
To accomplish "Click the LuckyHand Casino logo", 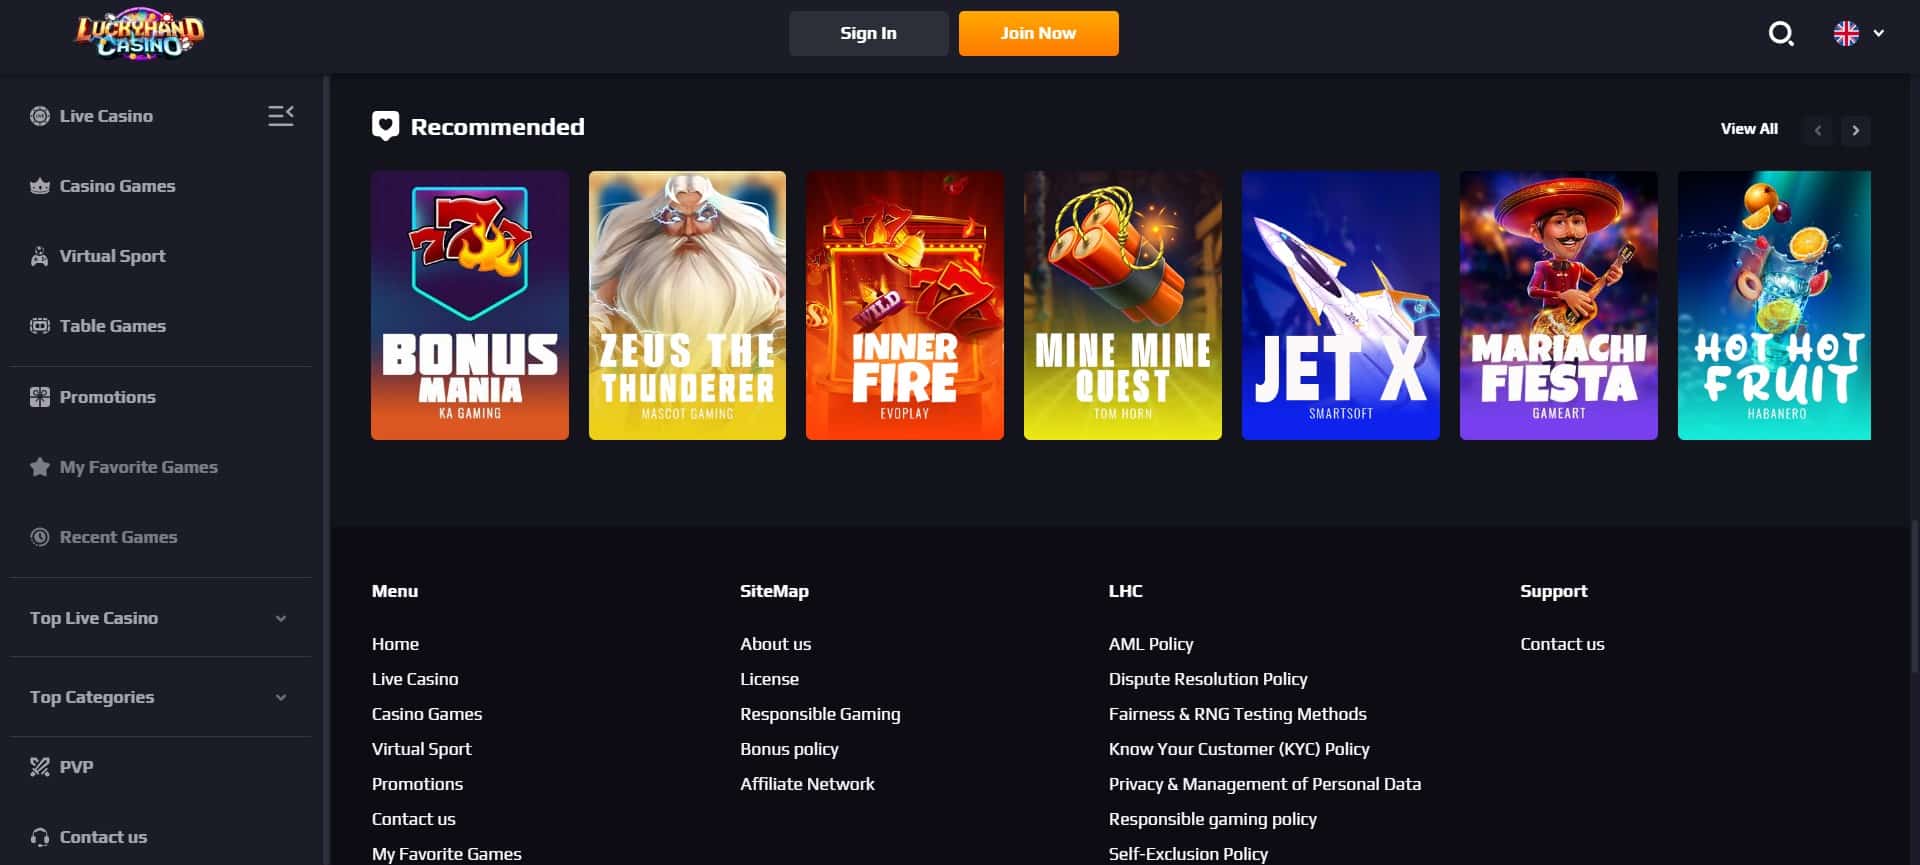I will (x=140, y=36).
